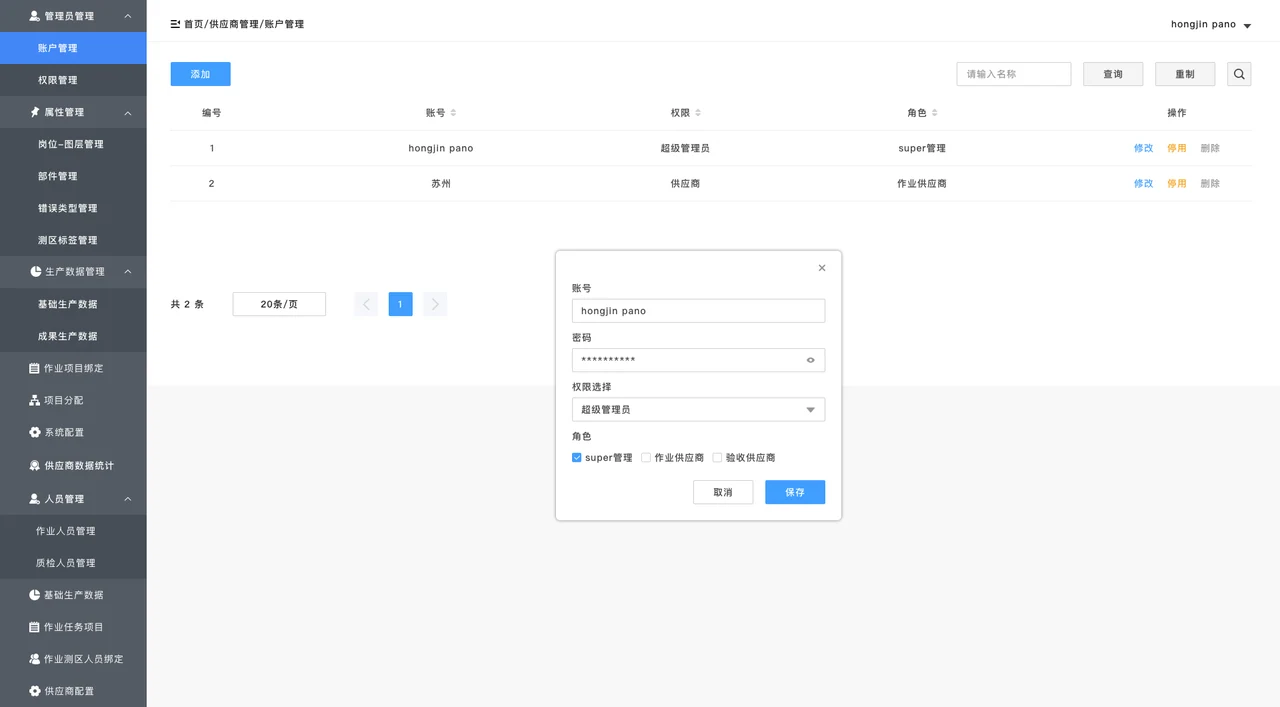This screenshot has height=707, width=1280.
Task: Open 错误类型管理 in the sidebar
Action: pyautogui.click(x=73, y=208)
